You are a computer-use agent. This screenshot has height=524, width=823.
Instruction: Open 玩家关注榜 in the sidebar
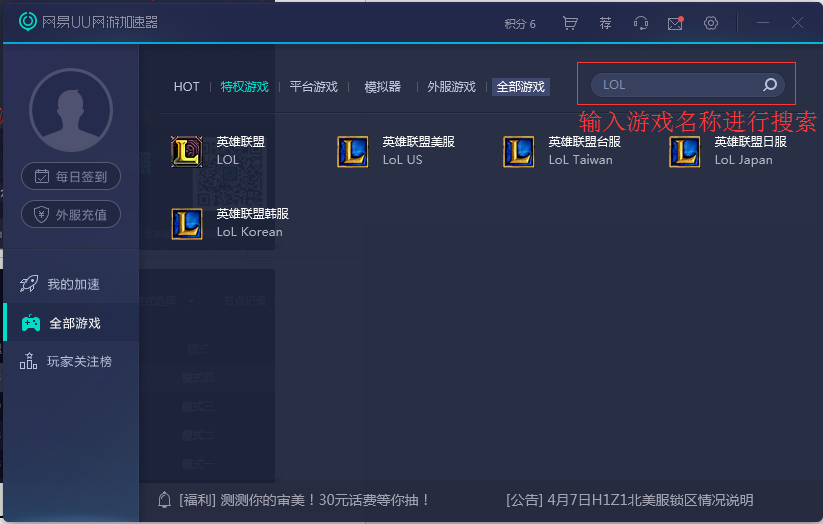pyautogui.click(x=71, y=361)
